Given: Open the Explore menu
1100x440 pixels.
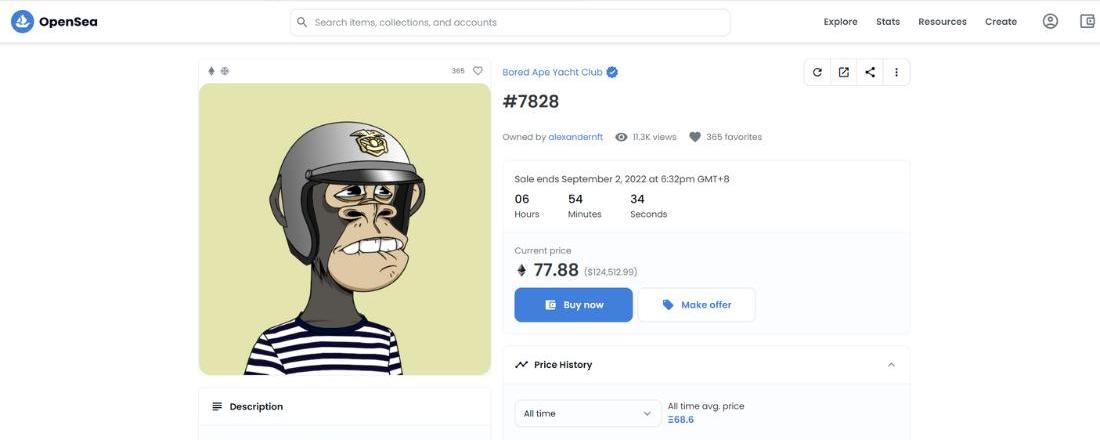Looking at the screenshot, I should pyautogui.click(x=840, y=22).
